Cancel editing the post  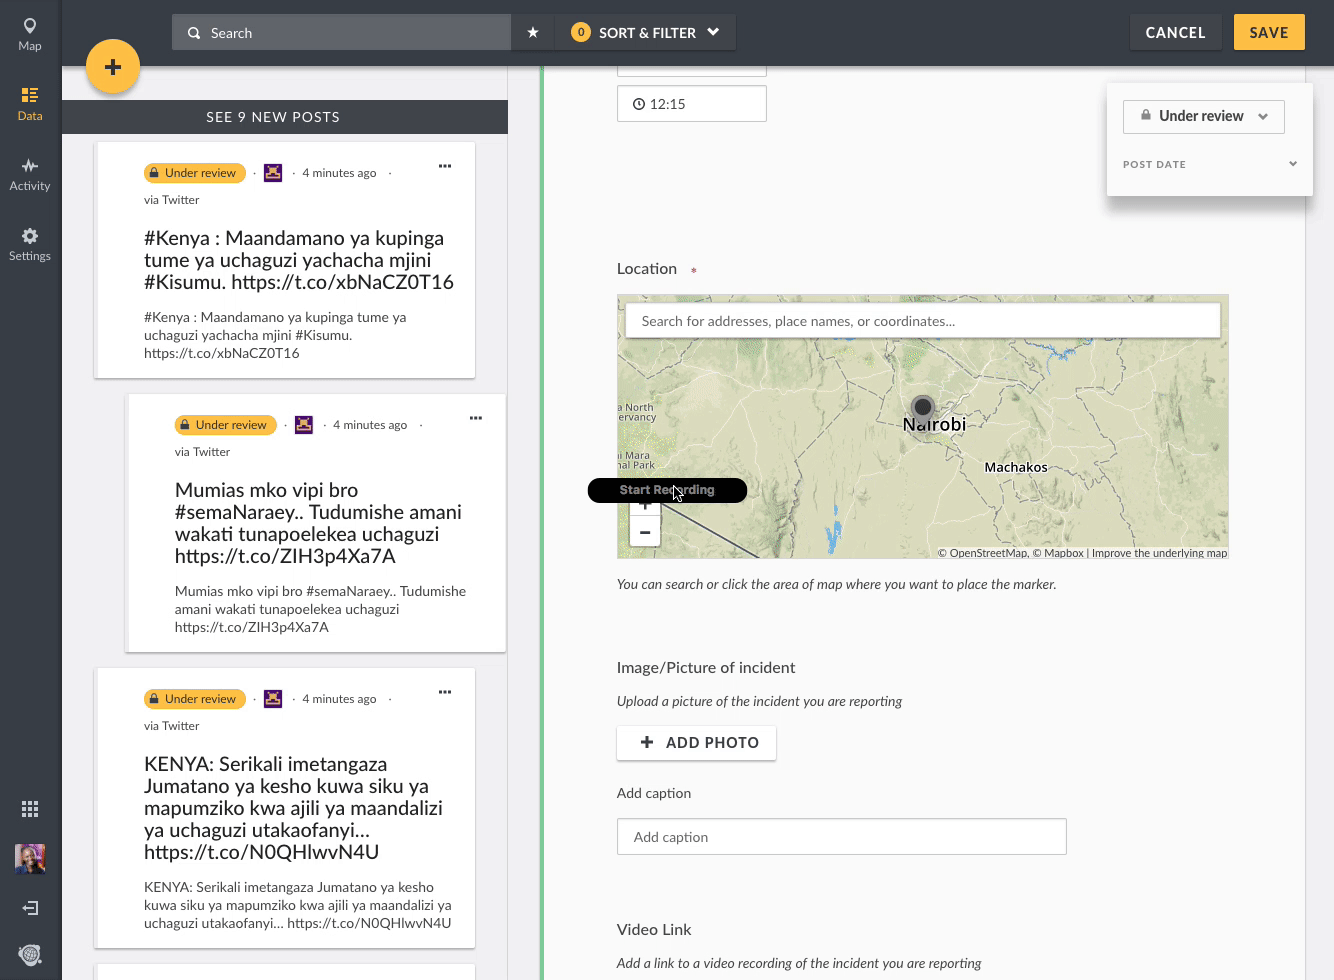1175,33
